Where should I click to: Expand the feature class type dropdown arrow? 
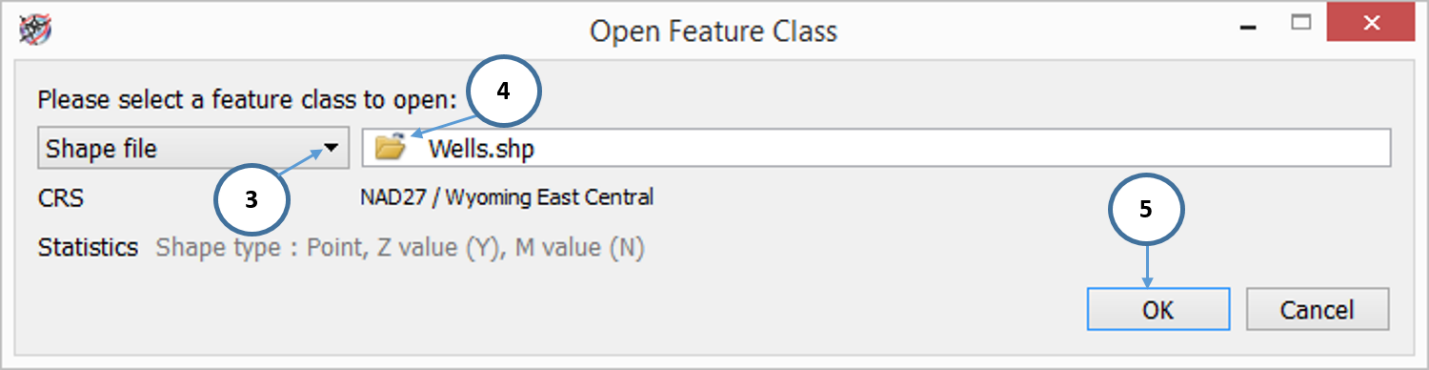(x=329, y=149)
